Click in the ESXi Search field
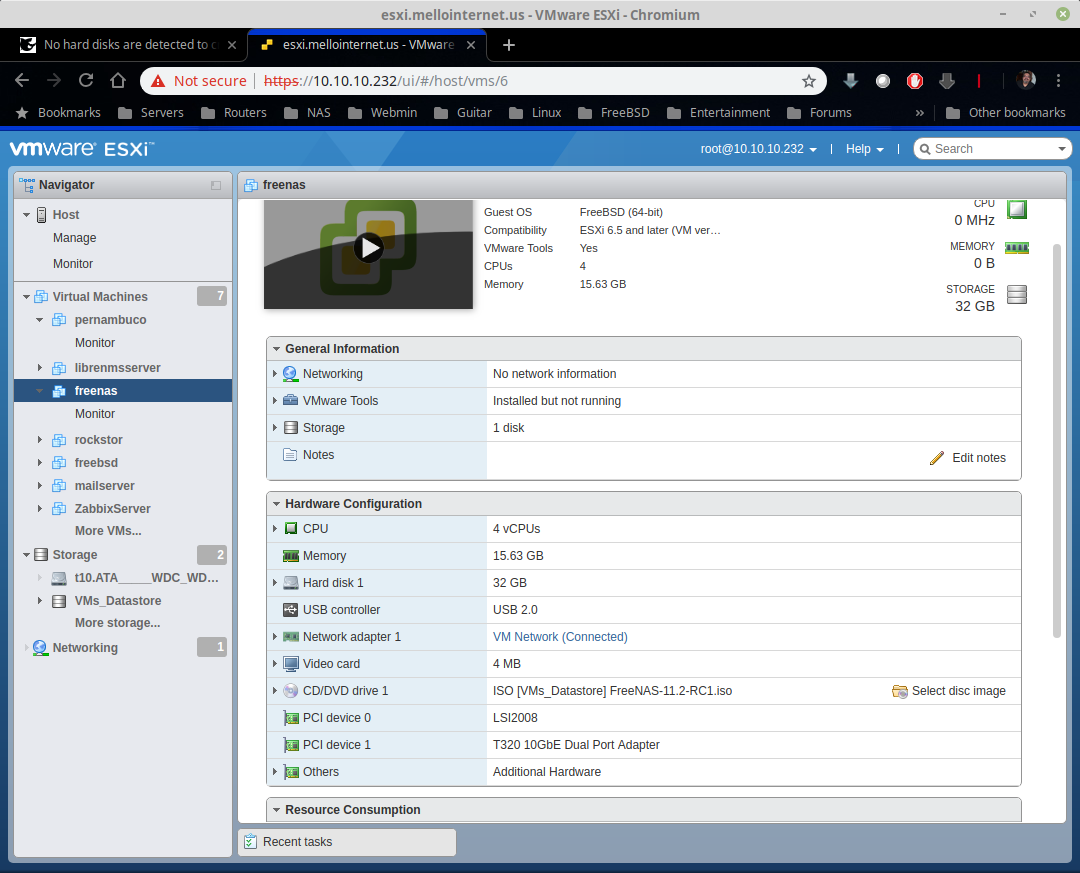The image size is (1080, 873). [992, 149]
